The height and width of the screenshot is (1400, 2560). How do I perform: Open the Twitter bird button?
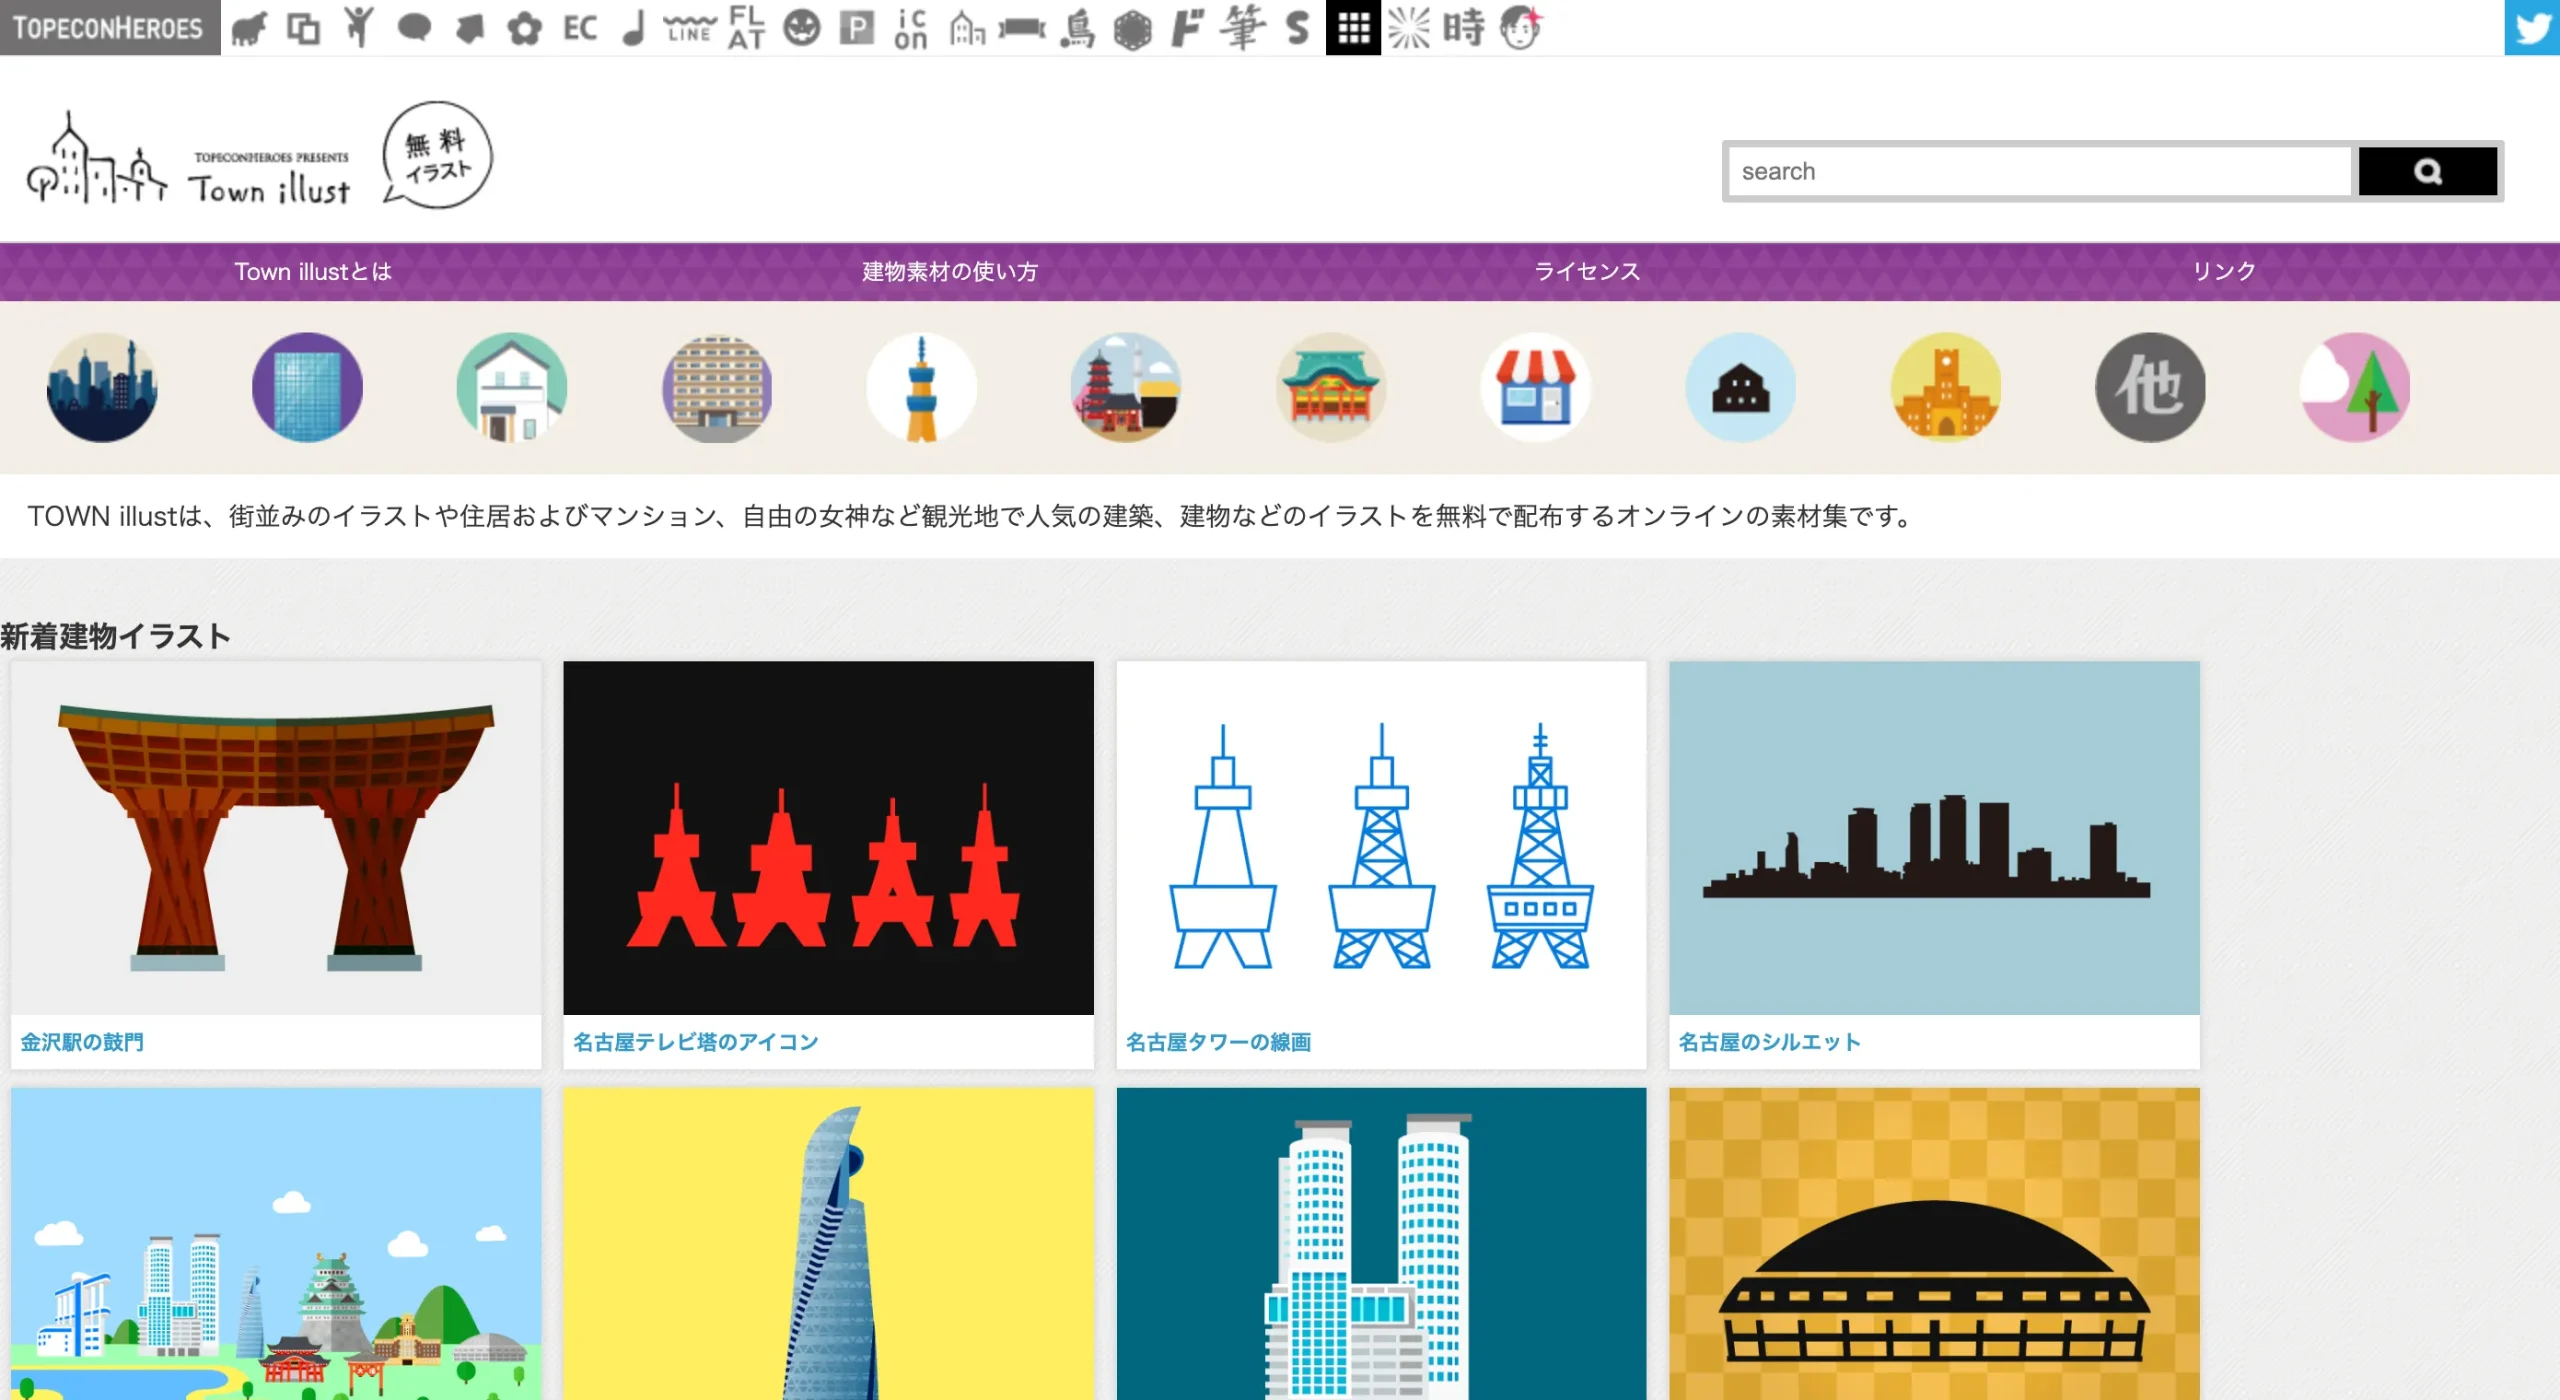[2532, 27]
